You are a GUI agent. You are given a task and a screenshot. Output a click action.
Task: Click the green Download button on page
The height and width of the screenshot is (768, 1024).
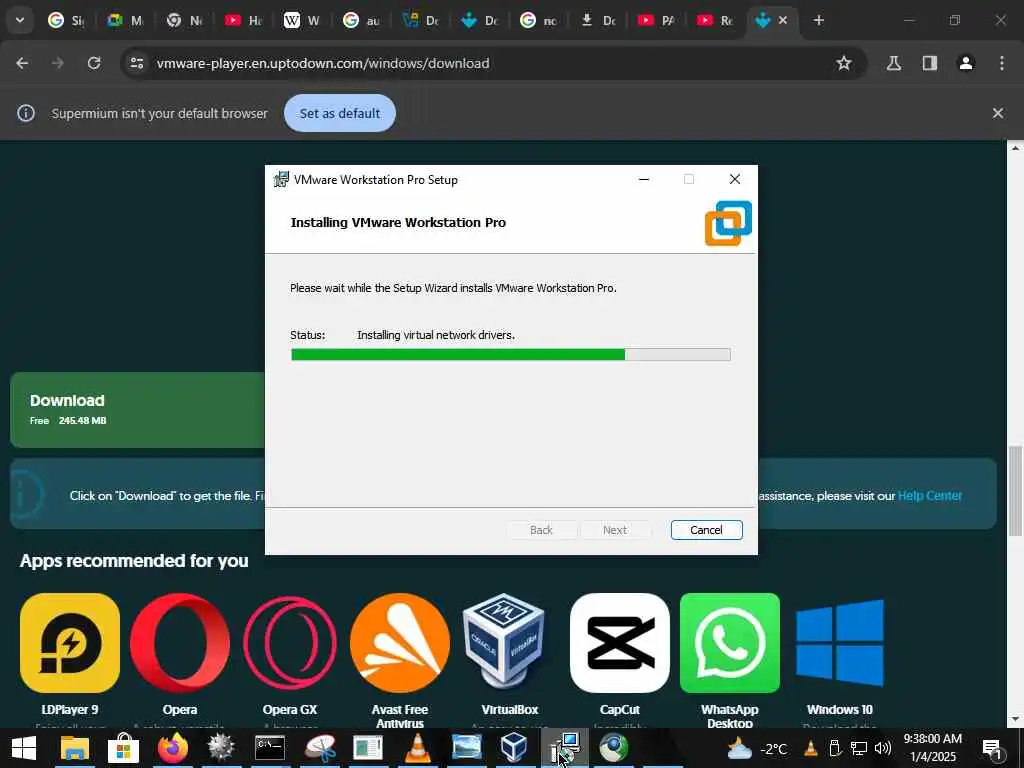click(x=137, y=409)
